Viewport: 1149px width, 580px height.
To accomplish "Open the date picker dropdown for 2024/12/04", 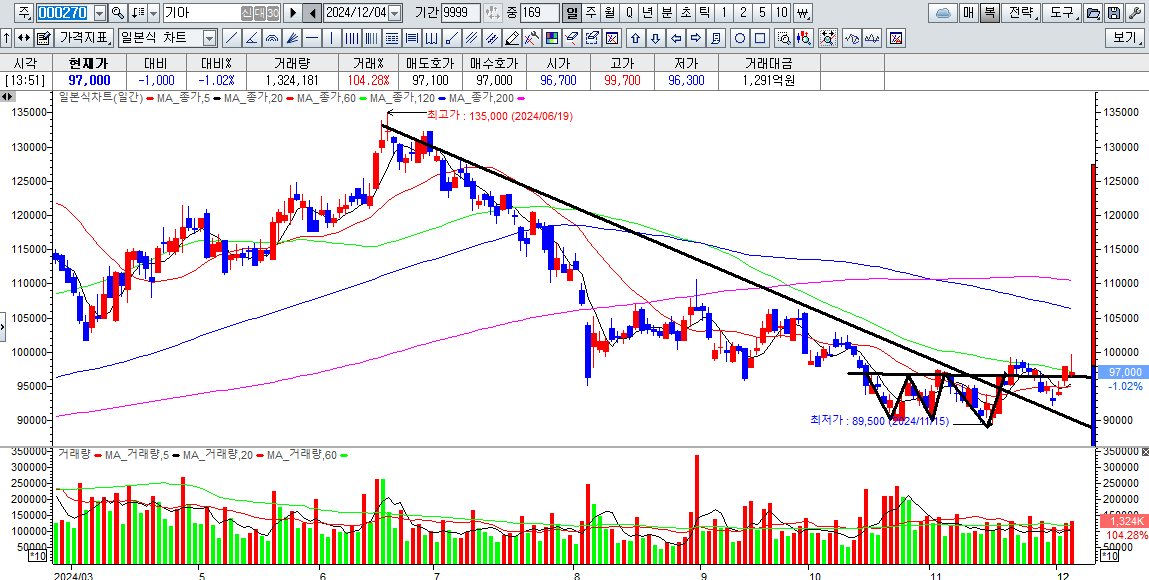I will click(x=394, y=13).
